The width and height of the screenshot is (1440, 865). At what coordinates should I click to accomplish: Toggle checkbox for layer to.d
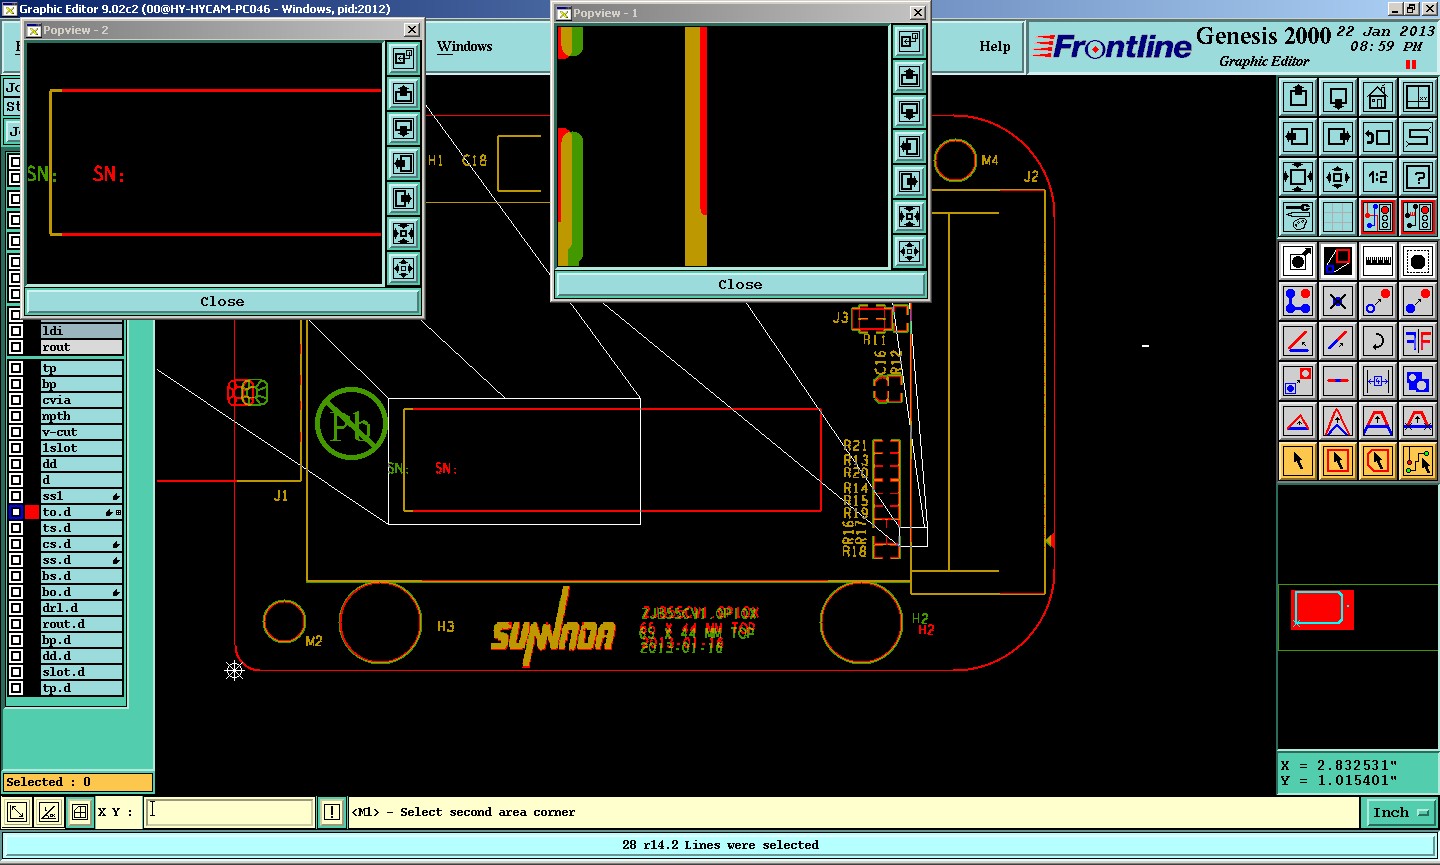[x=15, y=512]
